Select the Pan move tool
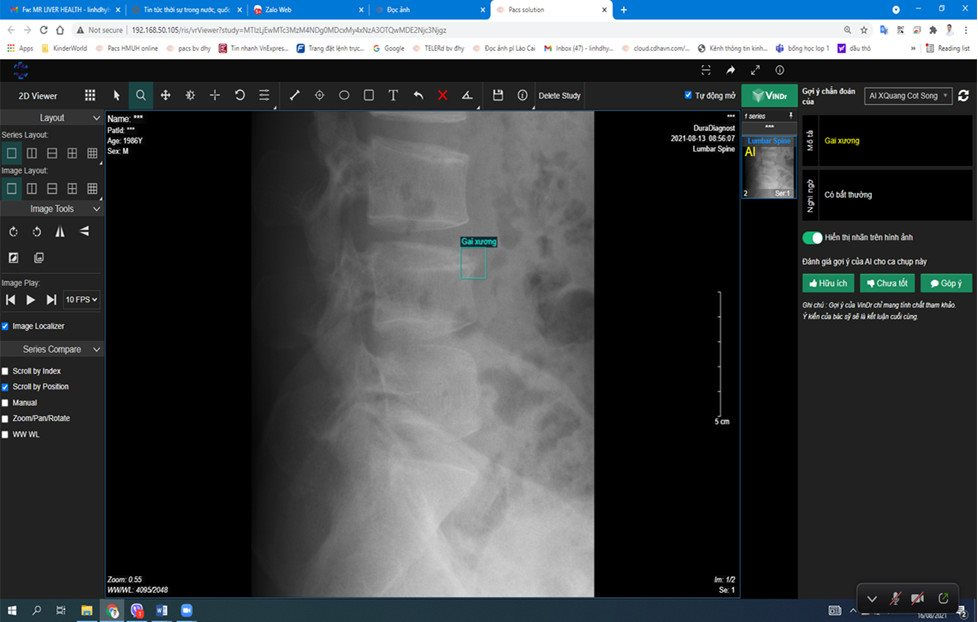978x622 pixels. coord(165,96)
